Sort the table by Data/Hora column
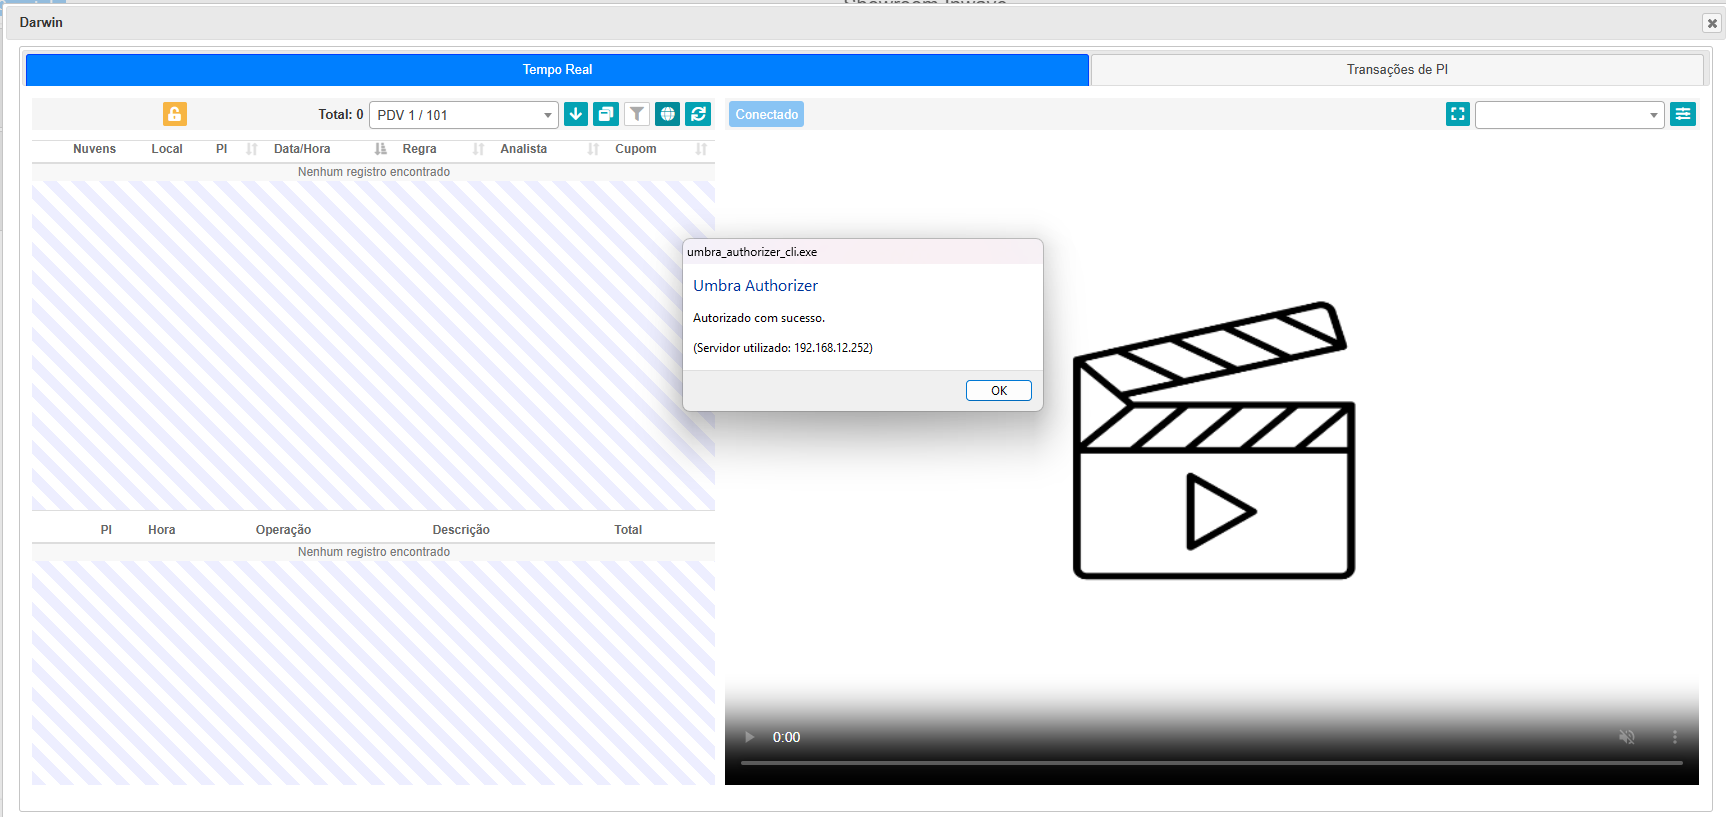This screenshot has height=817, width=1726. 302,149
